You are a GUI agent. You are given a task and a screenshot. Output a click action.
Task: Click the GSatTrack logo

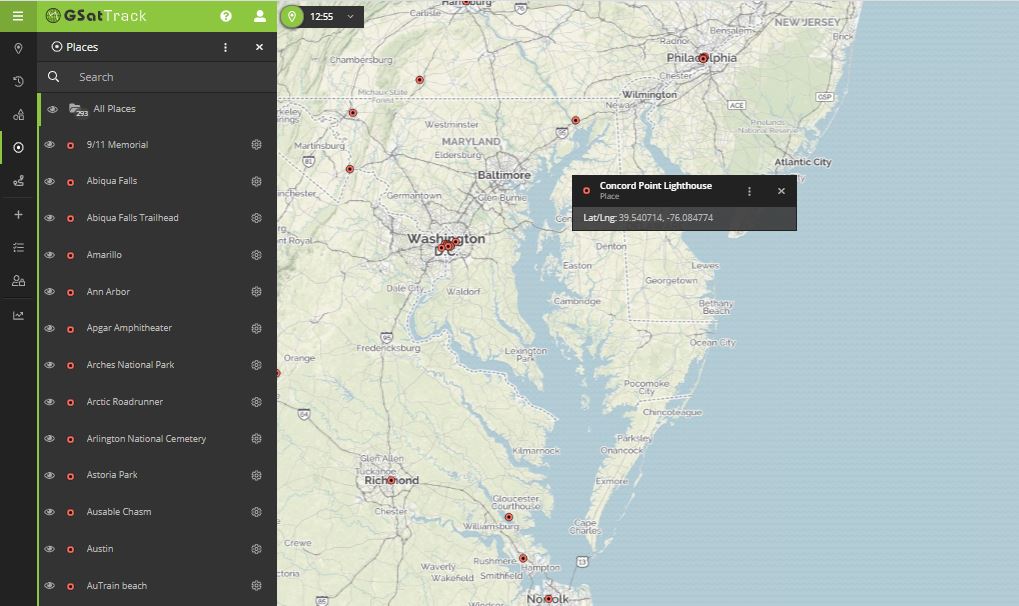click(x=96, y=16)
